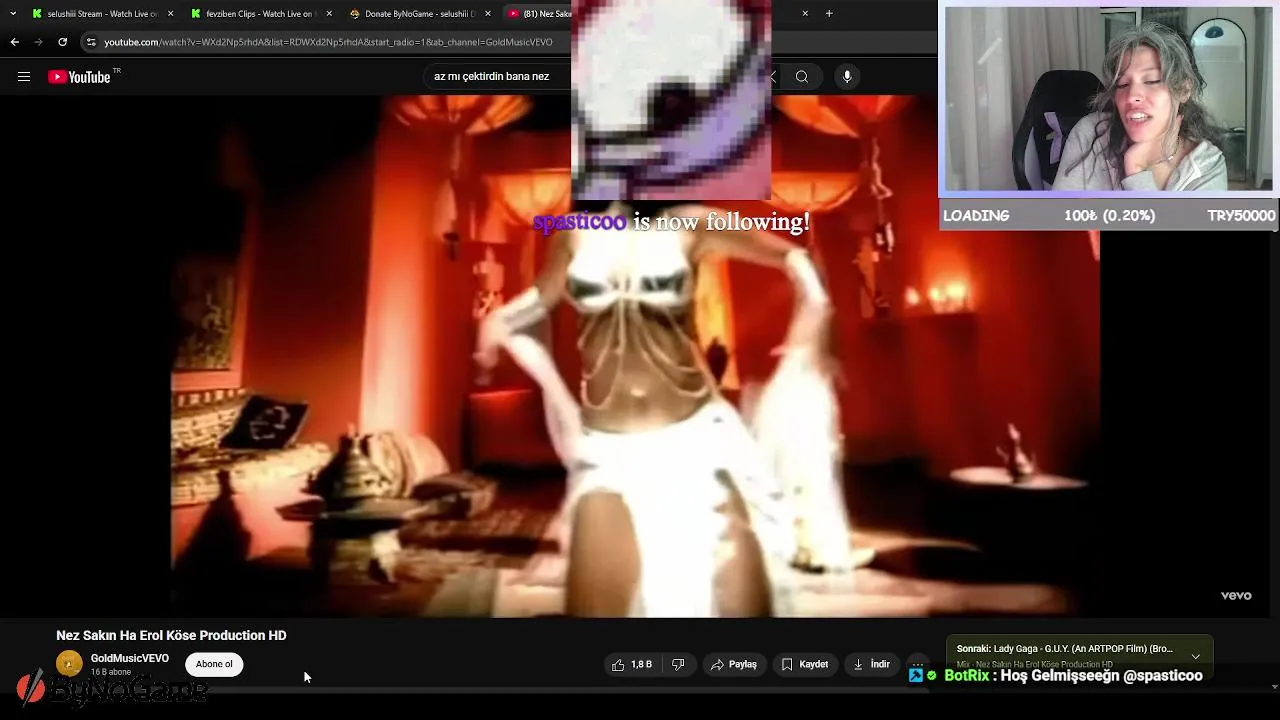Close the Donate ByNoGame tab

tap(488, 14)
